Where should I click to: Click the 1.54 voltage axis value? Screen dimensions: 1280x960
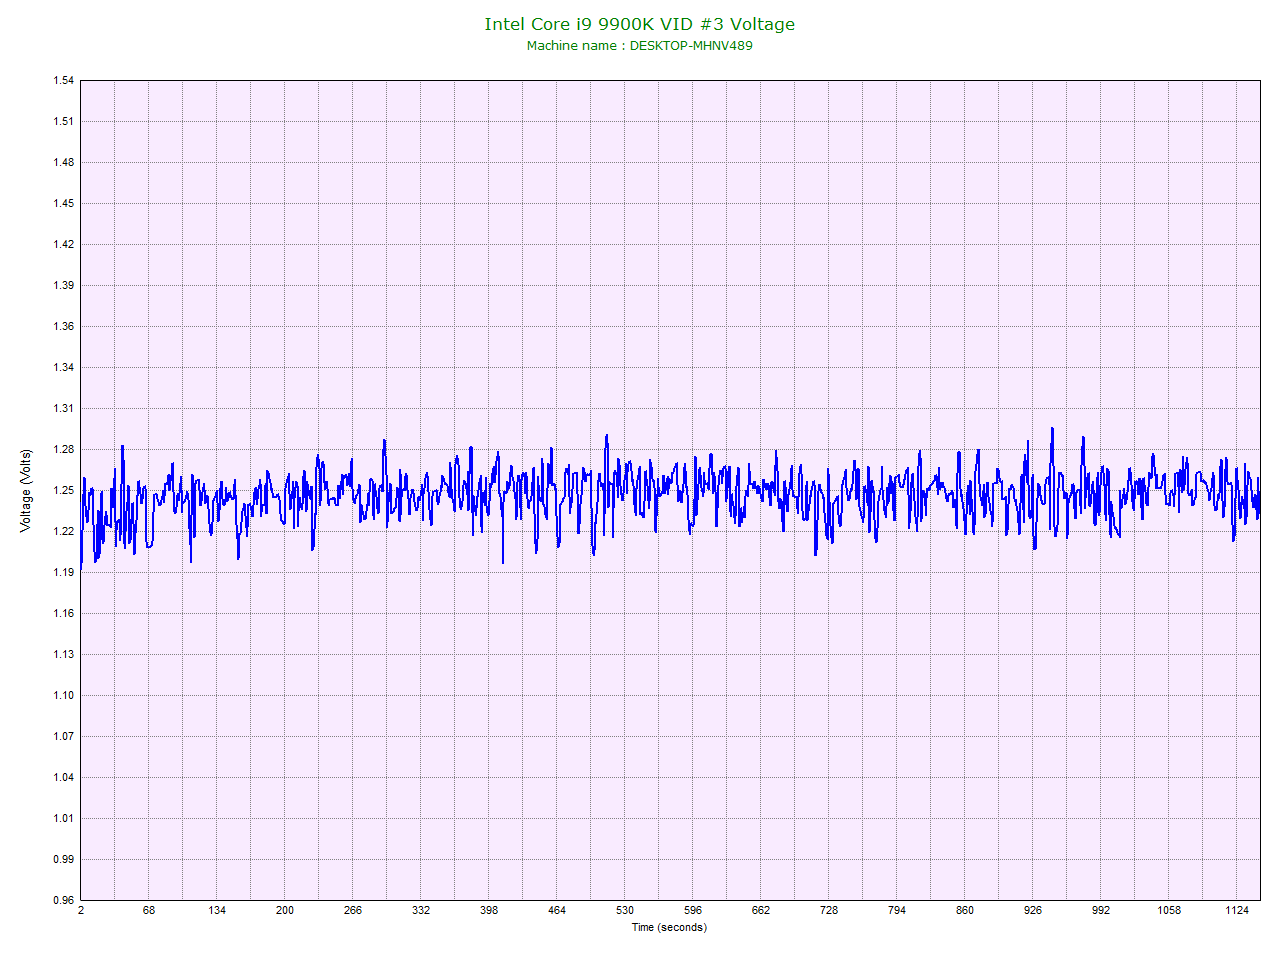63,81
